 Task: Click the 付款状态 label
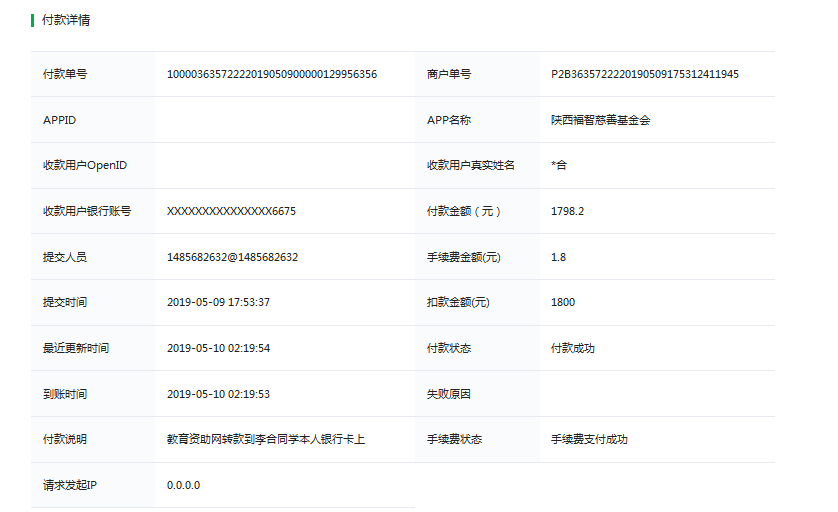[x=449, y=348]
